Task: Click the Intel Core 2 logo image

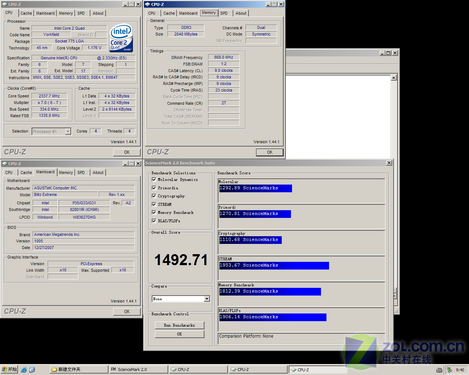Action: pyautogui.click(x=121, y=38)
